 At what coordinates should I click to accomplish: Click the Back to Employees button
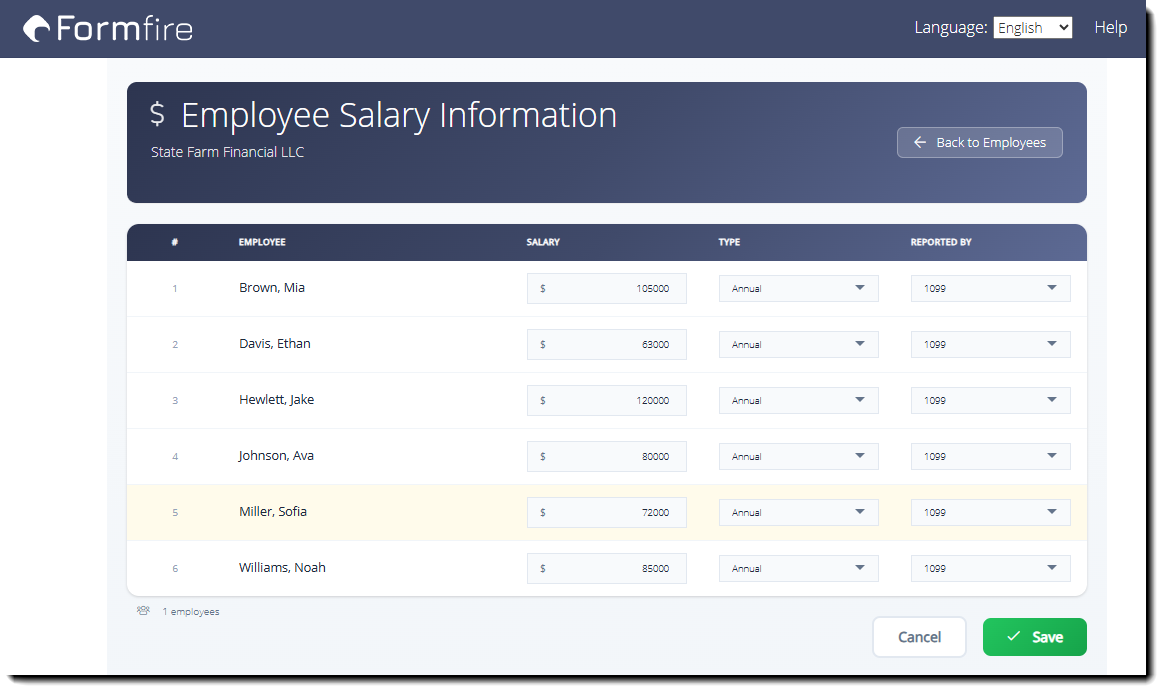[x=979, y=142]
